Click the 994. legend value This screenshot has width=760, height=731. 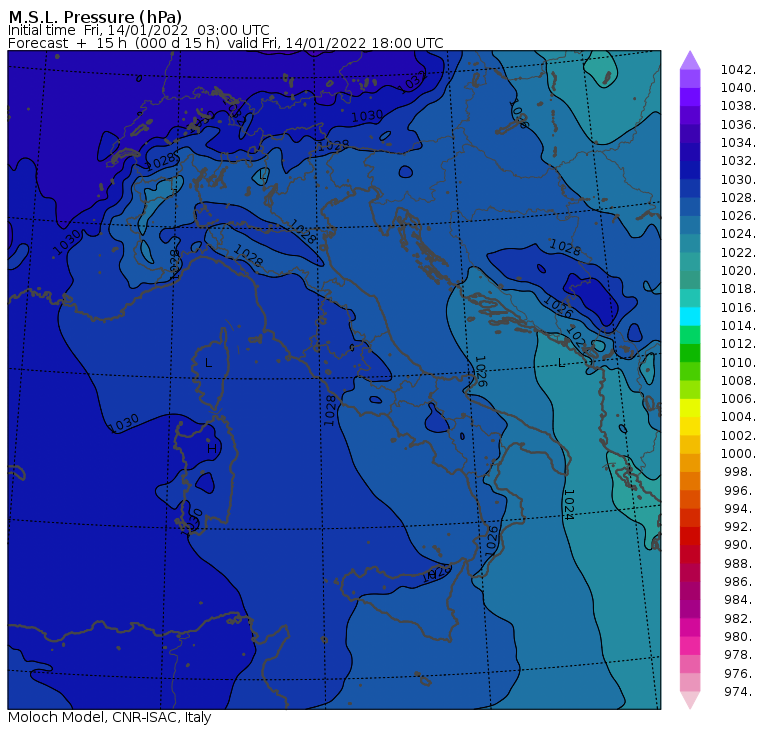pyautogui.click(x=740, y=509)
